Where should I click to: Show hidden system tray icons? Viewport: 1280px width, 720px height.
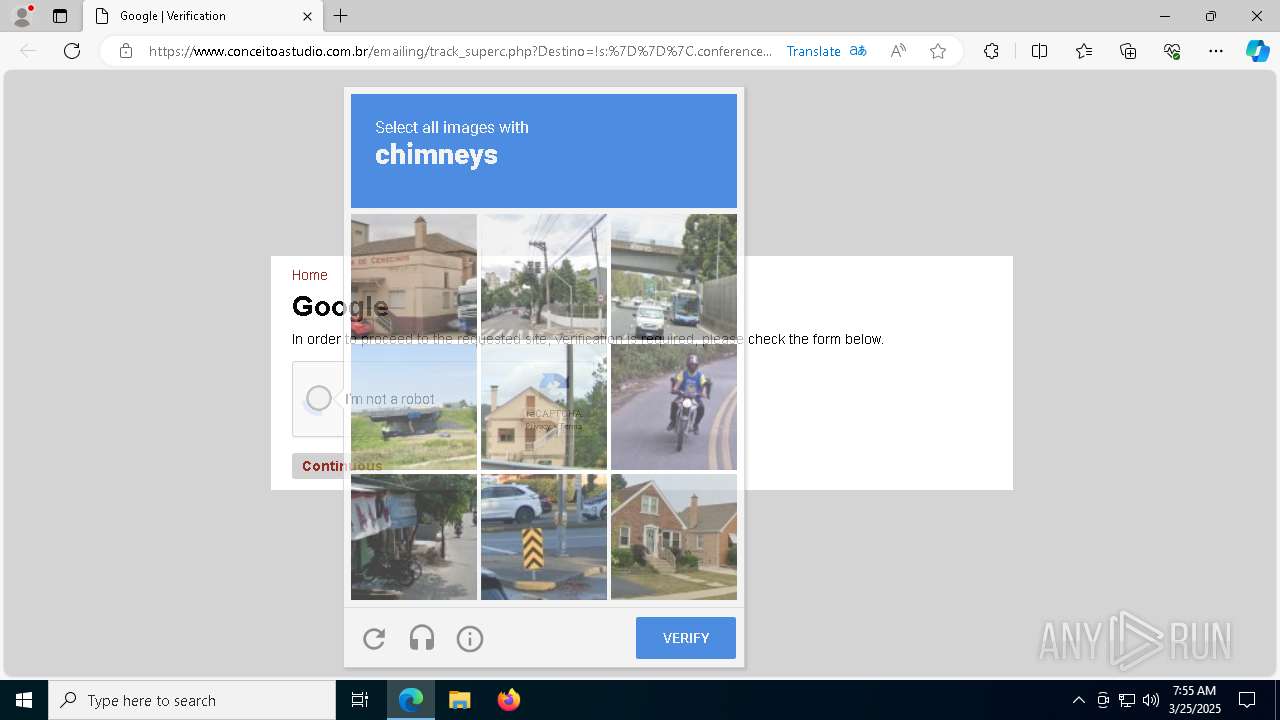tap(1078, 700)
